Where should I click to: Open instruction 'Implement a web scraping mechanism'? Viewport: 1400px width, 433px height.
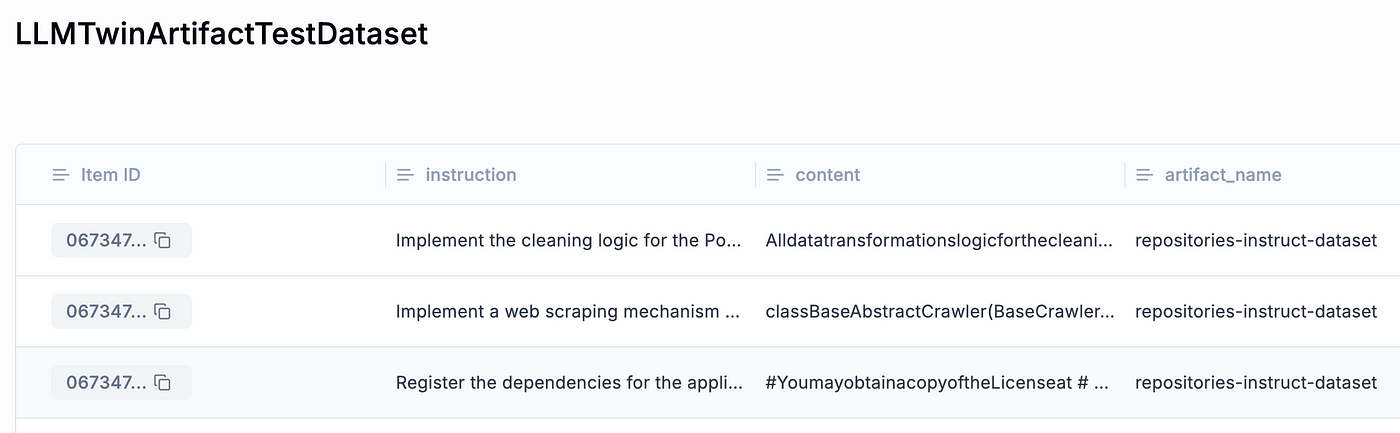[569, 311]
